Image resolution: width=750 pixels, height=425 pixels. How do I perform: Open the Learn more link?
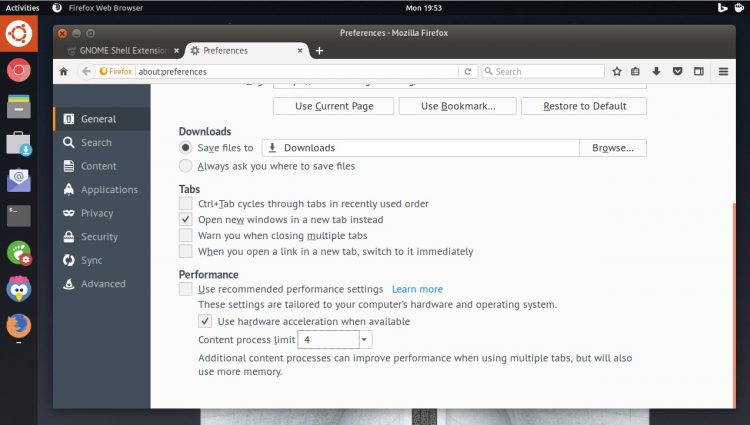point(417,289)
